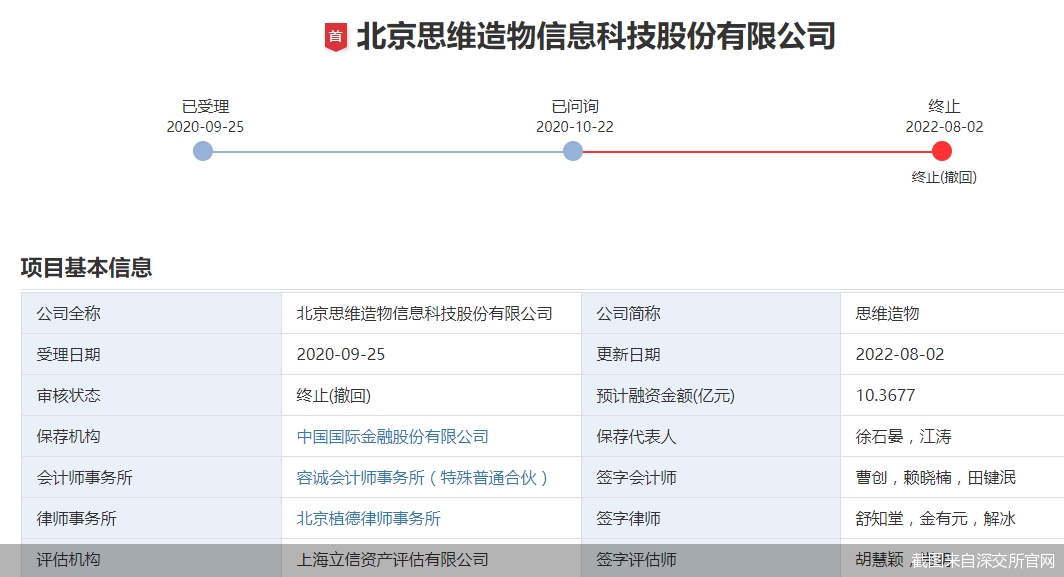
Task: Click the 已受理 stage label
Action: coord(206,107)
